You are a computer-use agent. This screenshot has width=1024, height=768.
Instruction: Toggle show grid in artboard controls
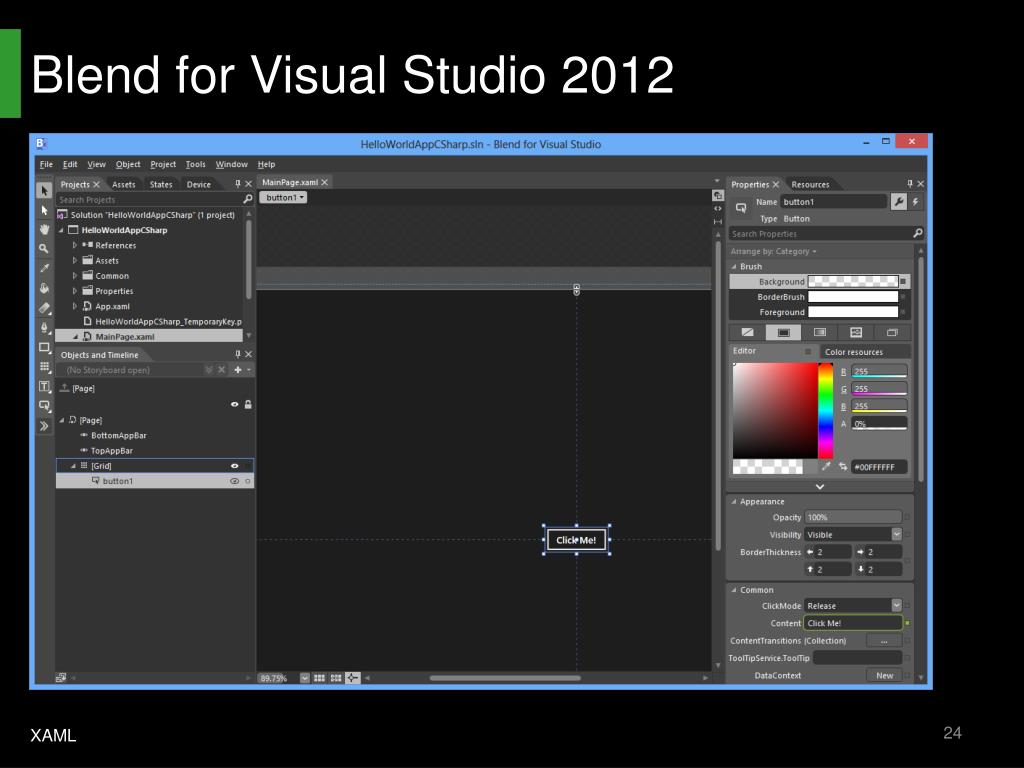point(319,678)
